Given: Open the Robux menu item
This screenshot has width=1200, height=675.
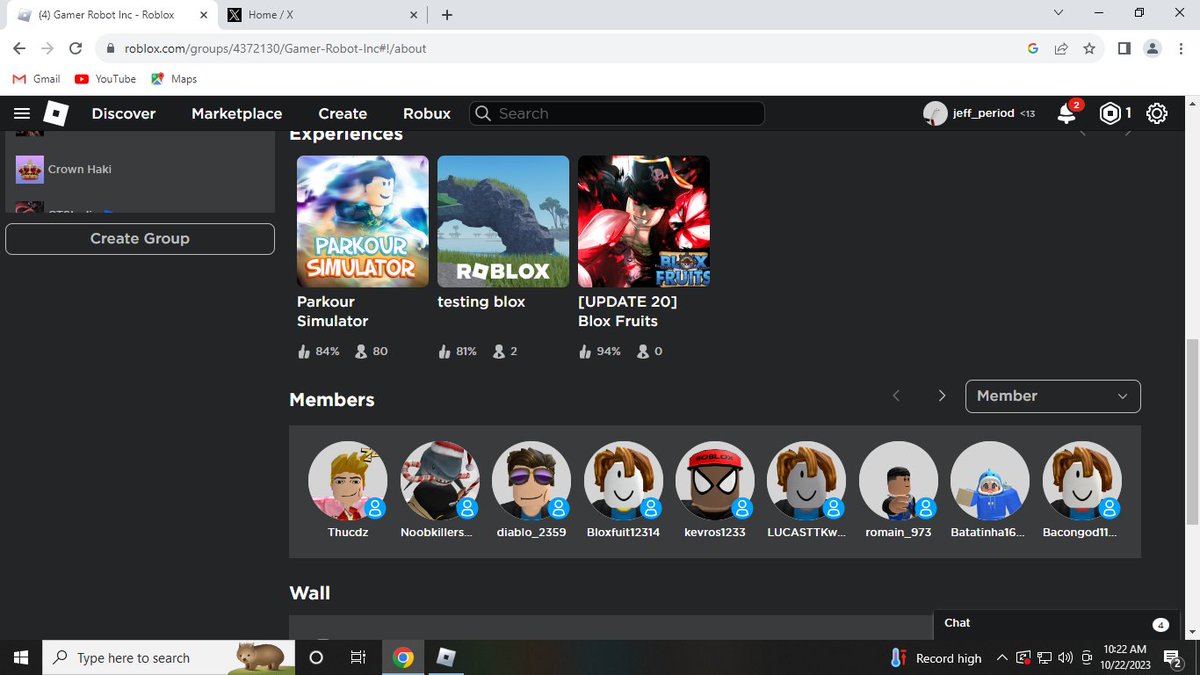Looking at the screenshot, I should 427,114.
